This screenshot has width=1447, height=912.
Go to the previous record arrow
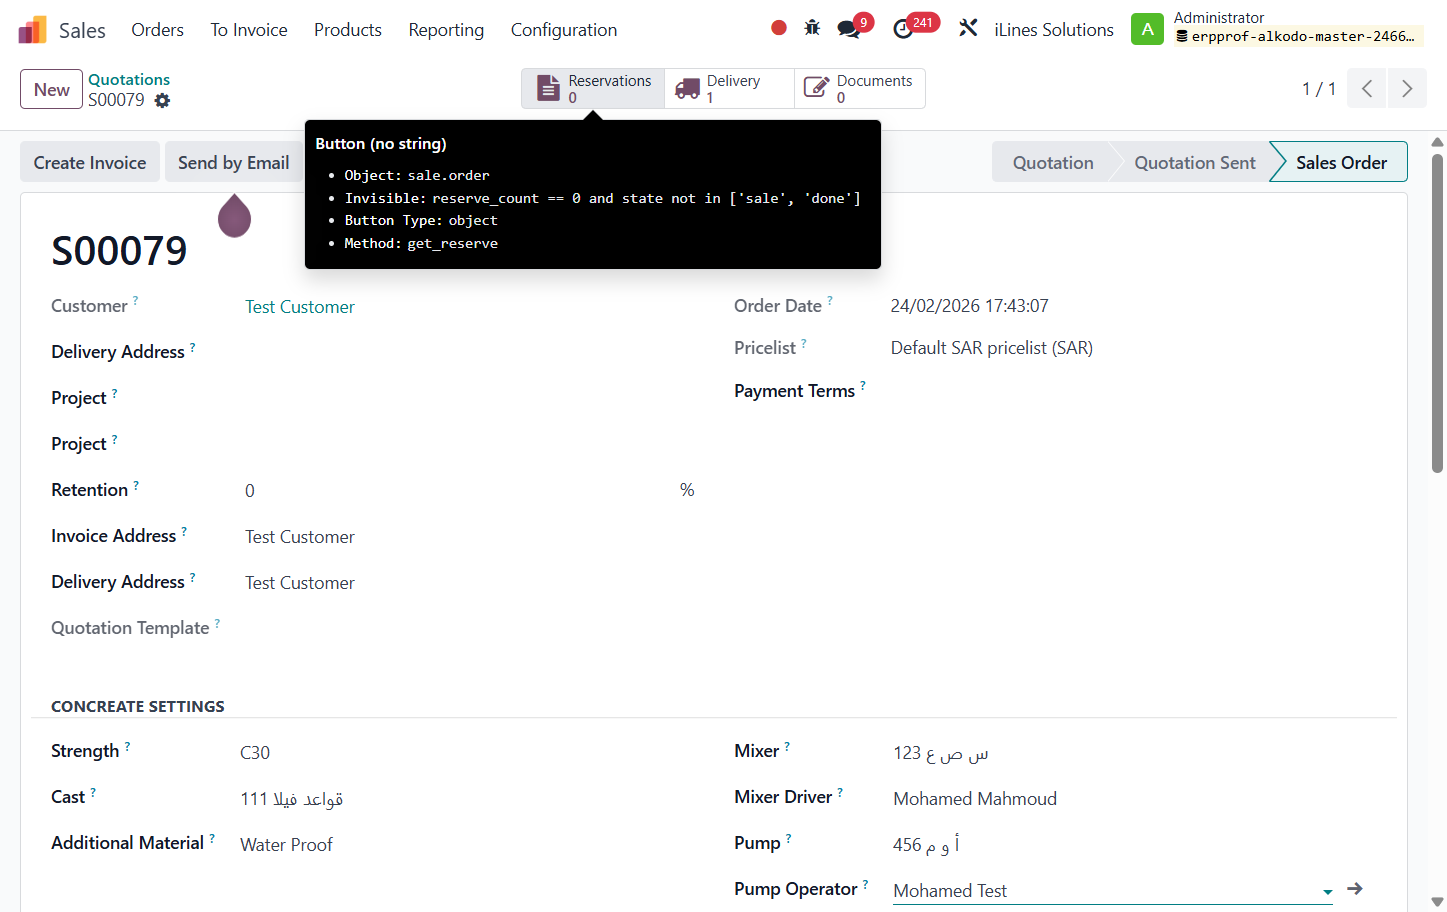tap(1367, 89)
